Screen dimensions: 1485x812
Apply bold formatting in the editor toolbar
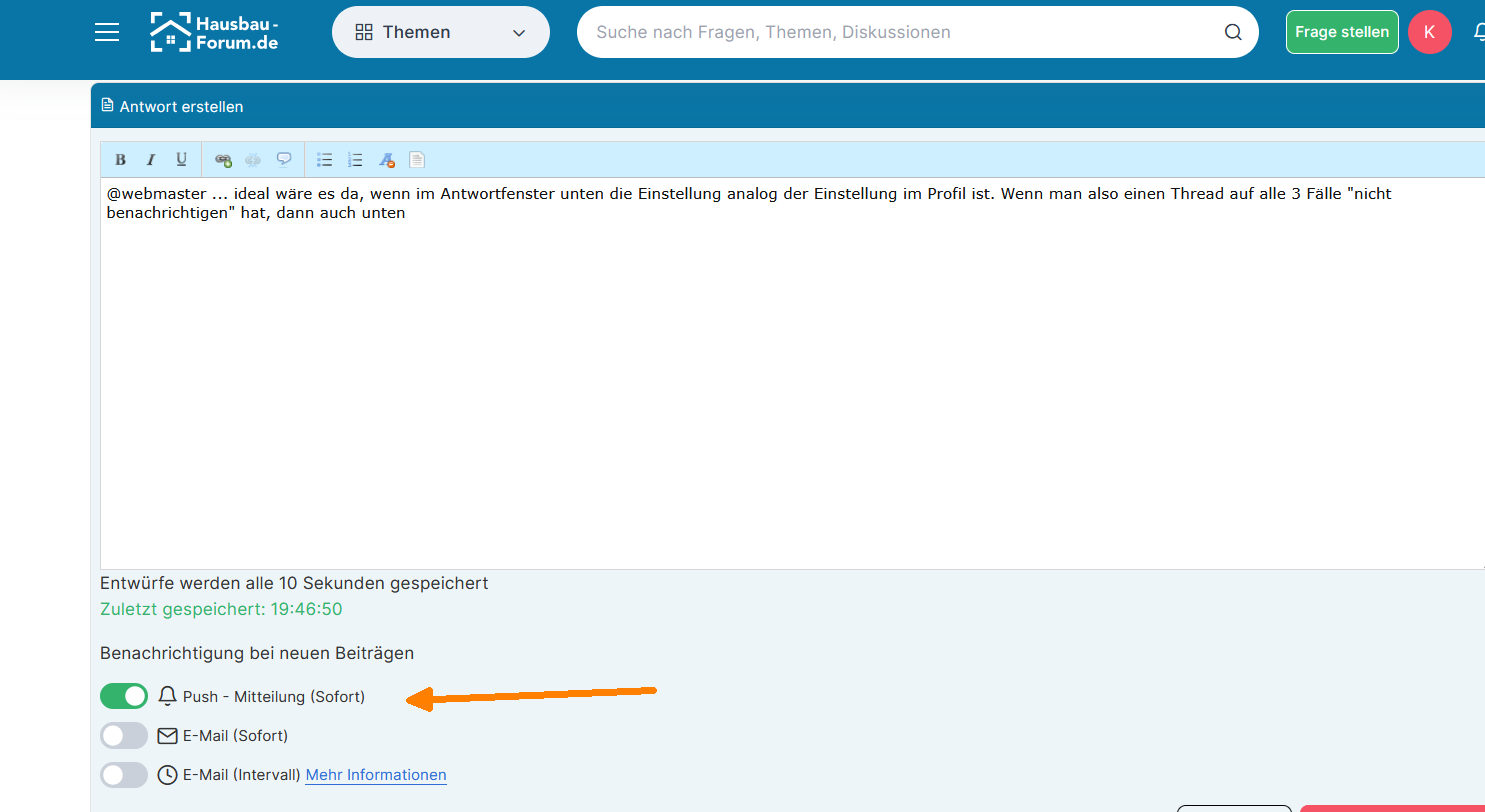[120, 159]
